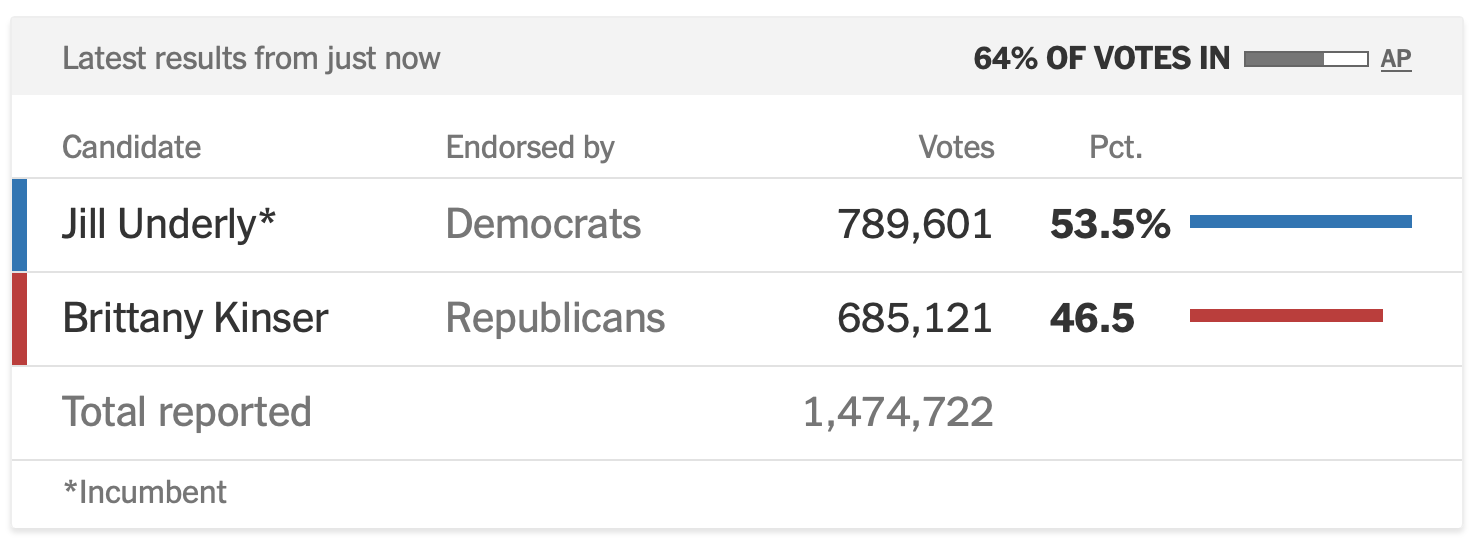Click the Incumbent footnote text
Viewport: 1470px width, 548px height.
coord(145,492)
